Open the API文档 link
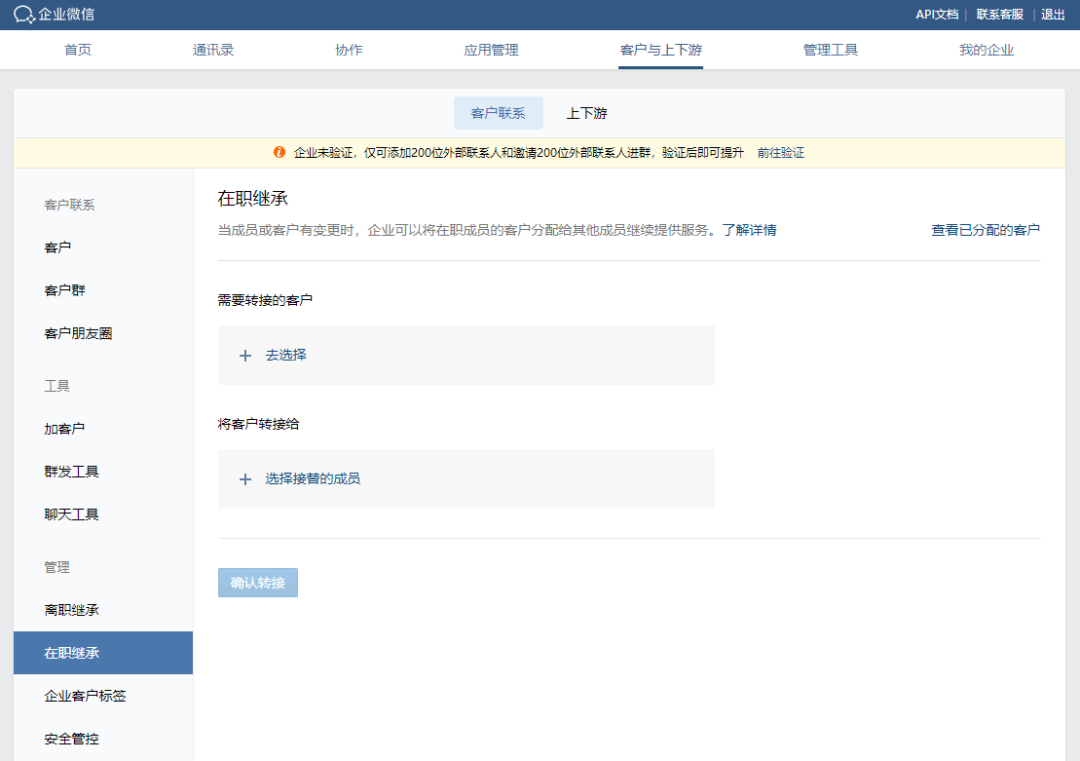The image size is (1080, 761). pos(936,14)
